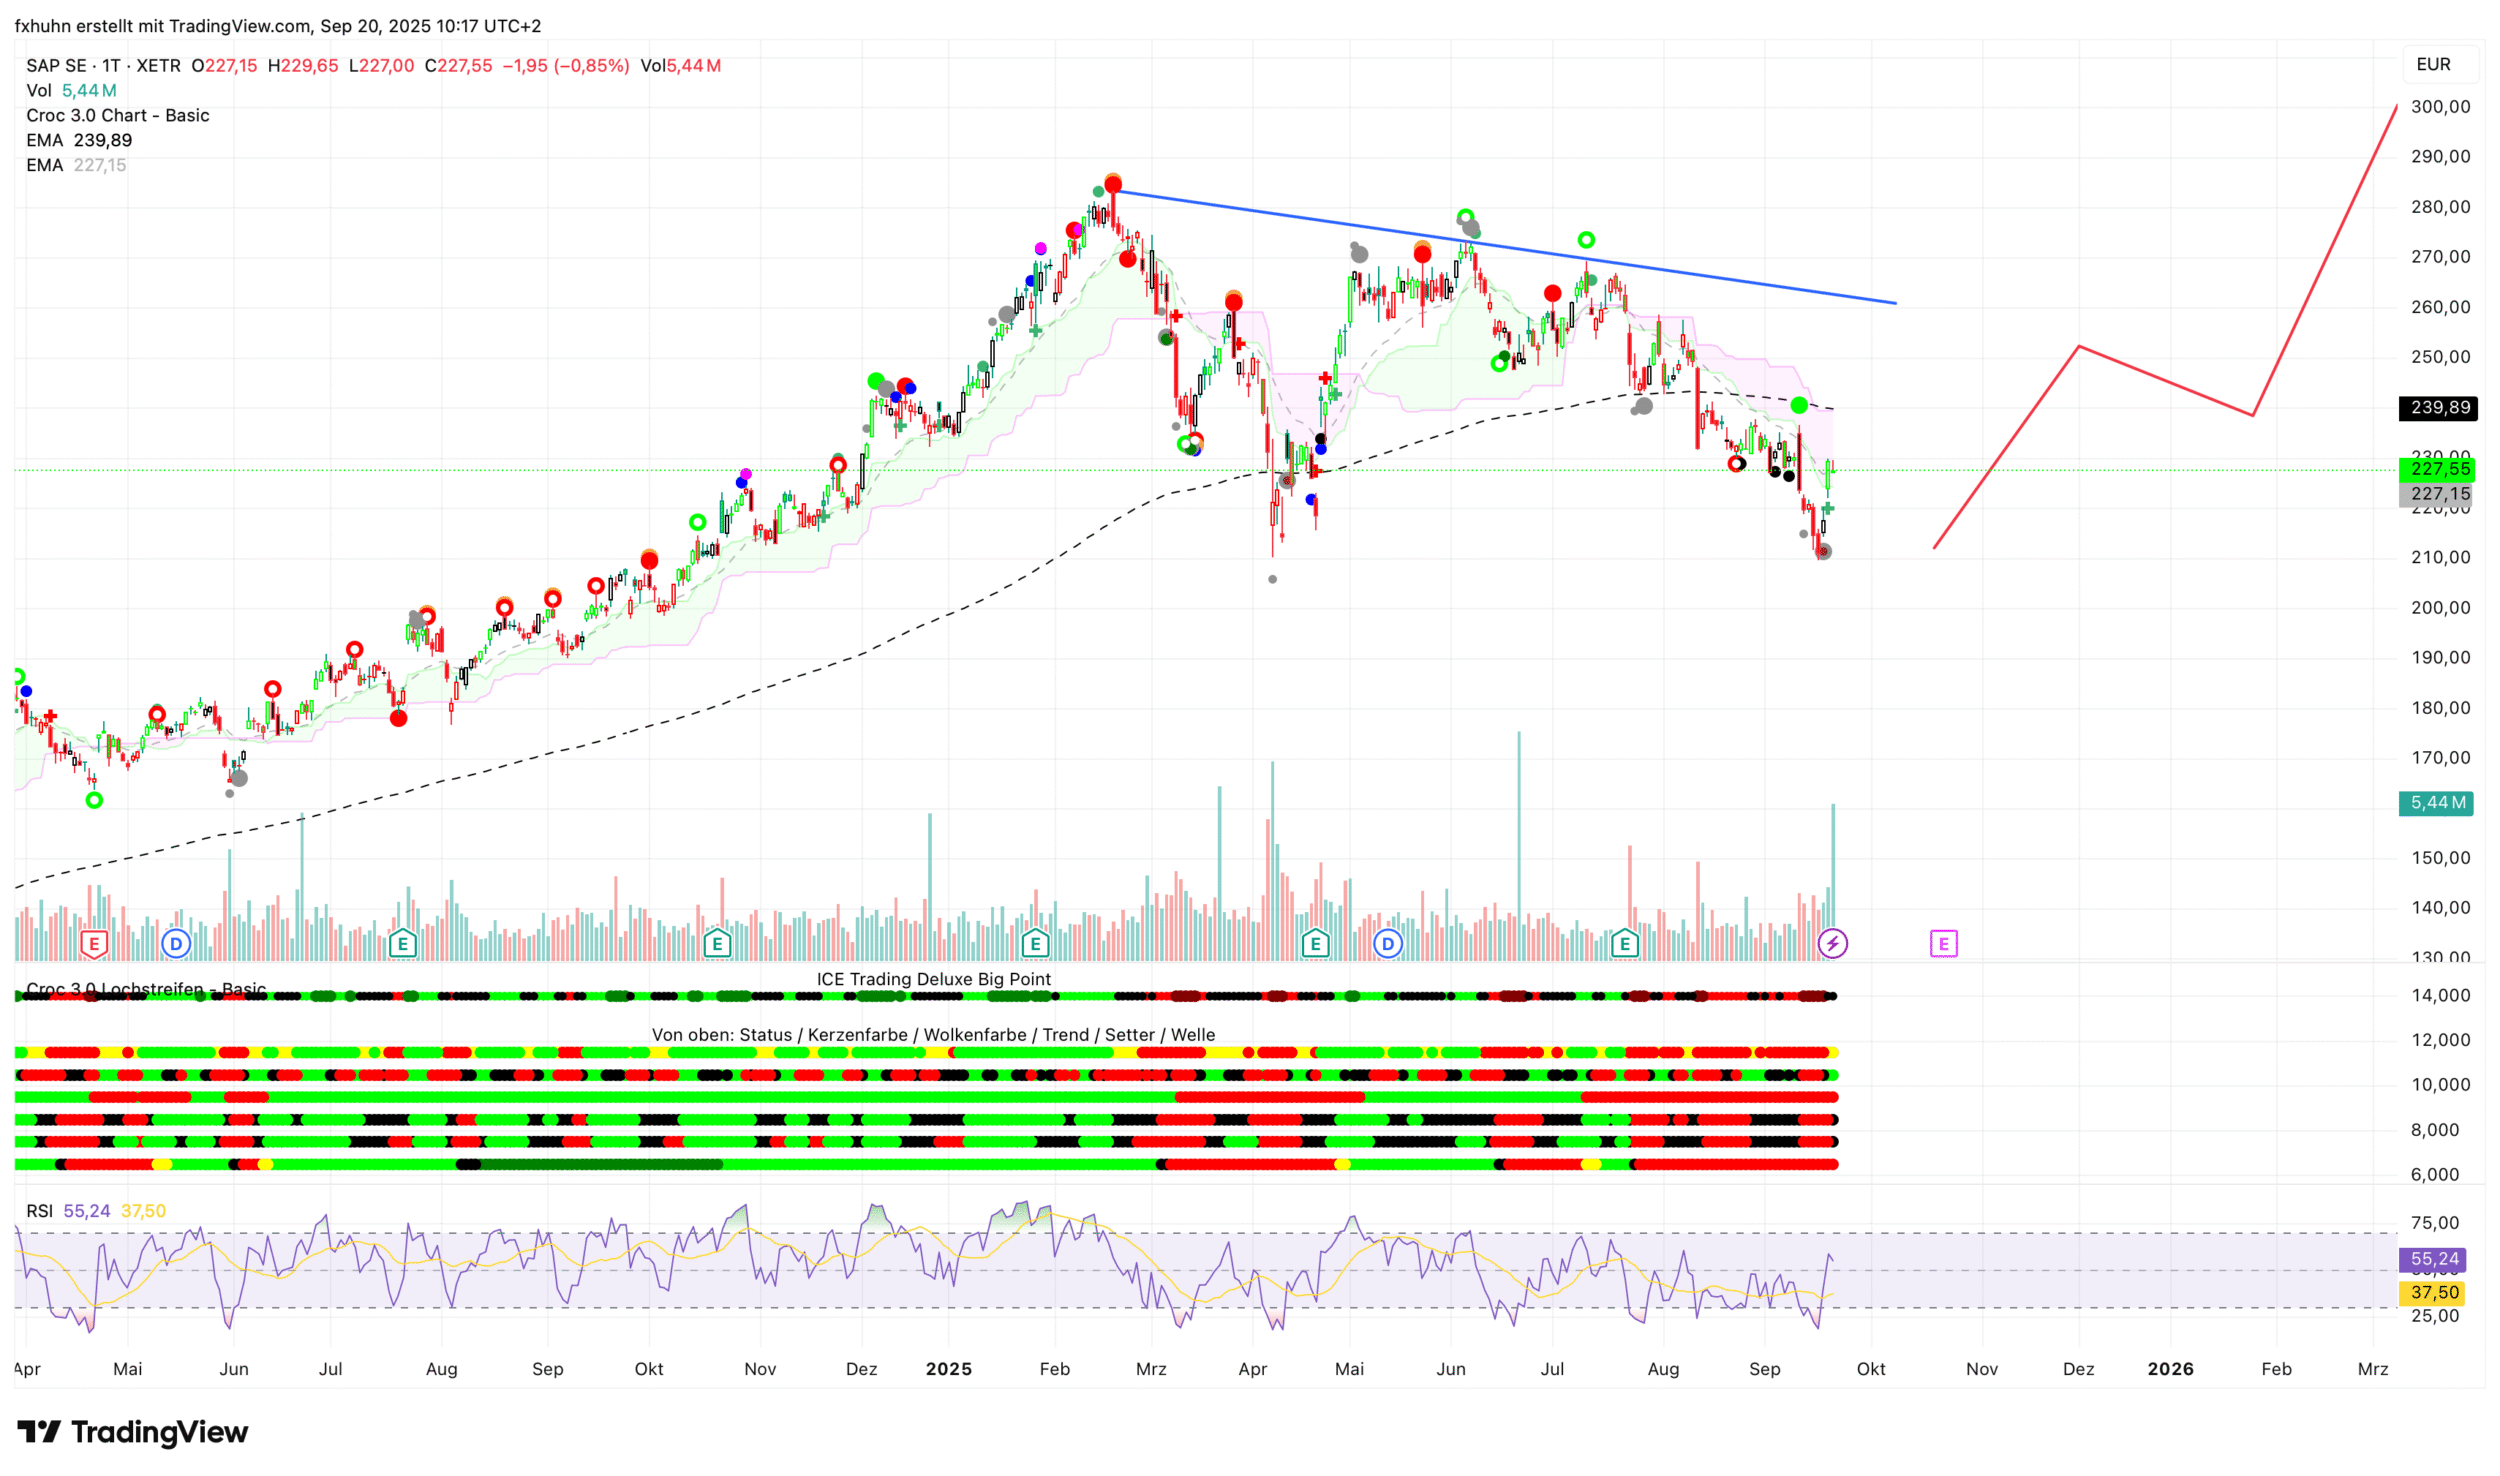Select the Croc 3.0 Chart - Basic legend

(118, 116)
